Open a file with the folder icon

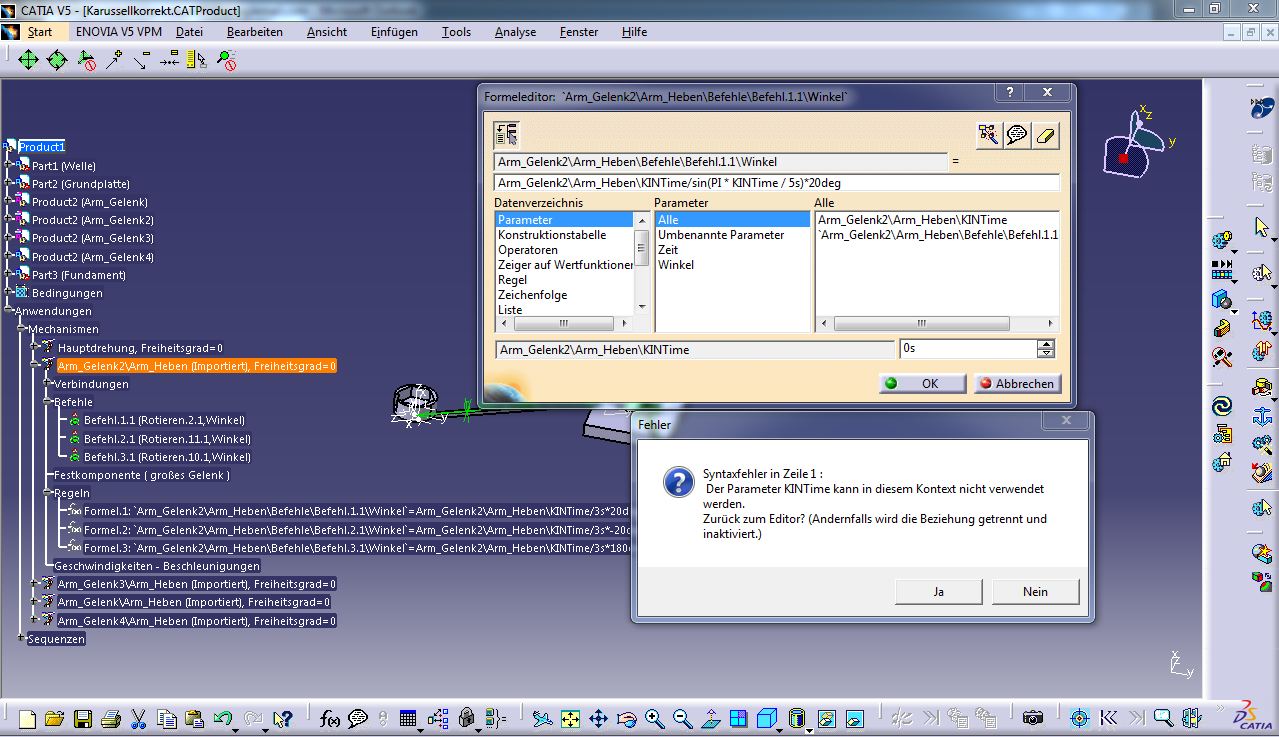[x=54, y=718]
